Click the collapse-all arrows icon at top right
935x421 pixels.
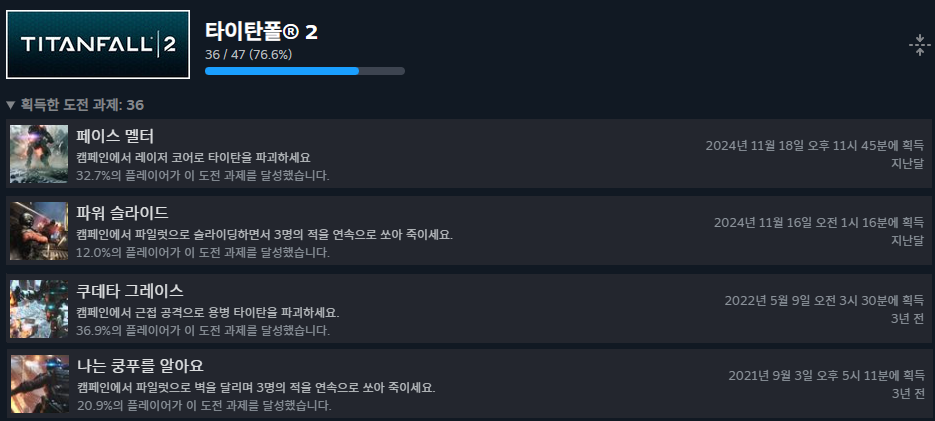919,46
